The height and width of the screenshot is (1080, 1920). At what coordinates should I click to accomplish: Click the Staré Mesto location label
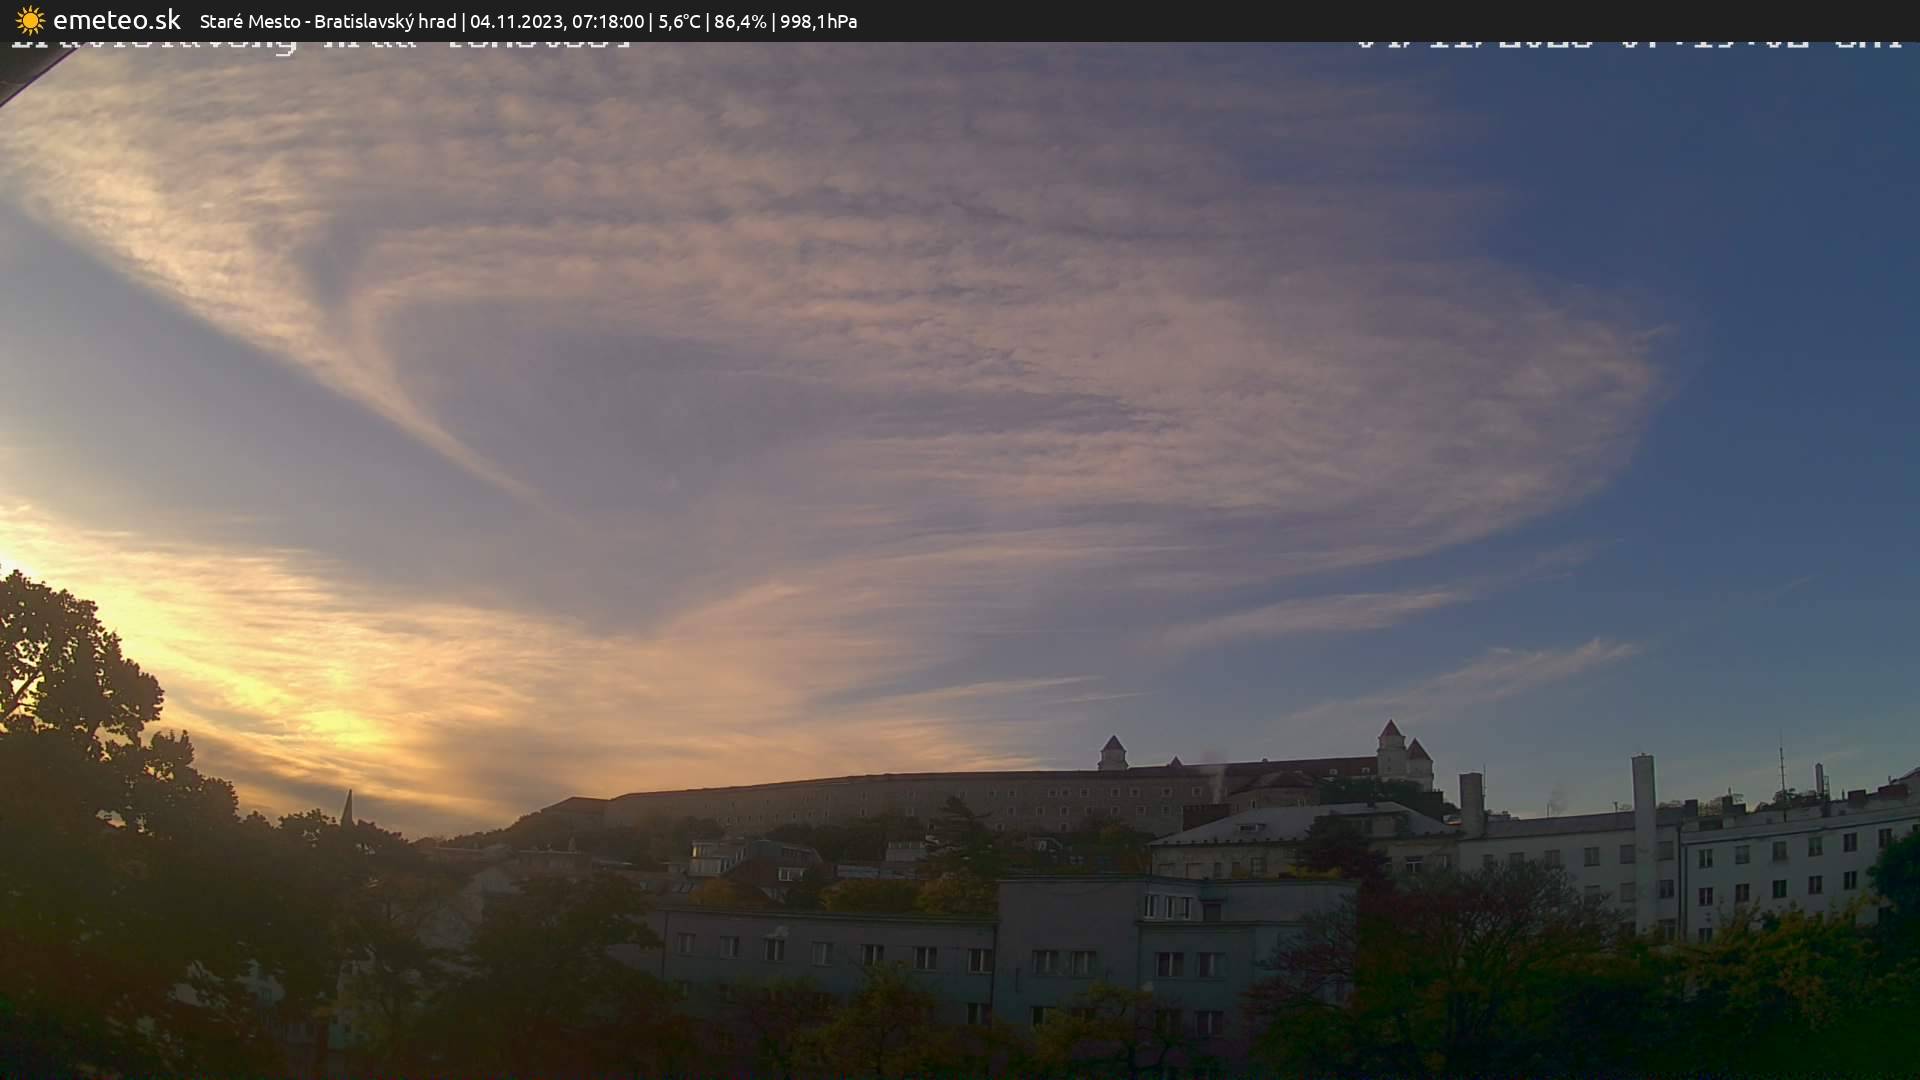click(x=249, y=21)
